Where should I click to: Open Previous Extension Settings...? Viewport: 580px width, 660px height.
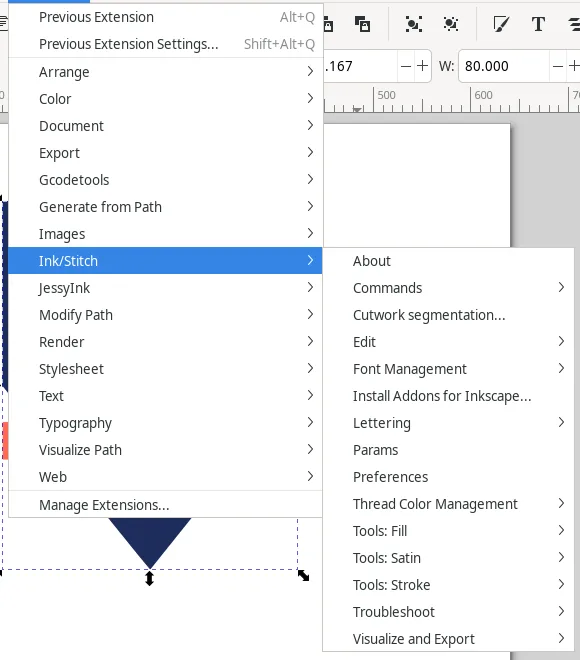coord(165,44)
